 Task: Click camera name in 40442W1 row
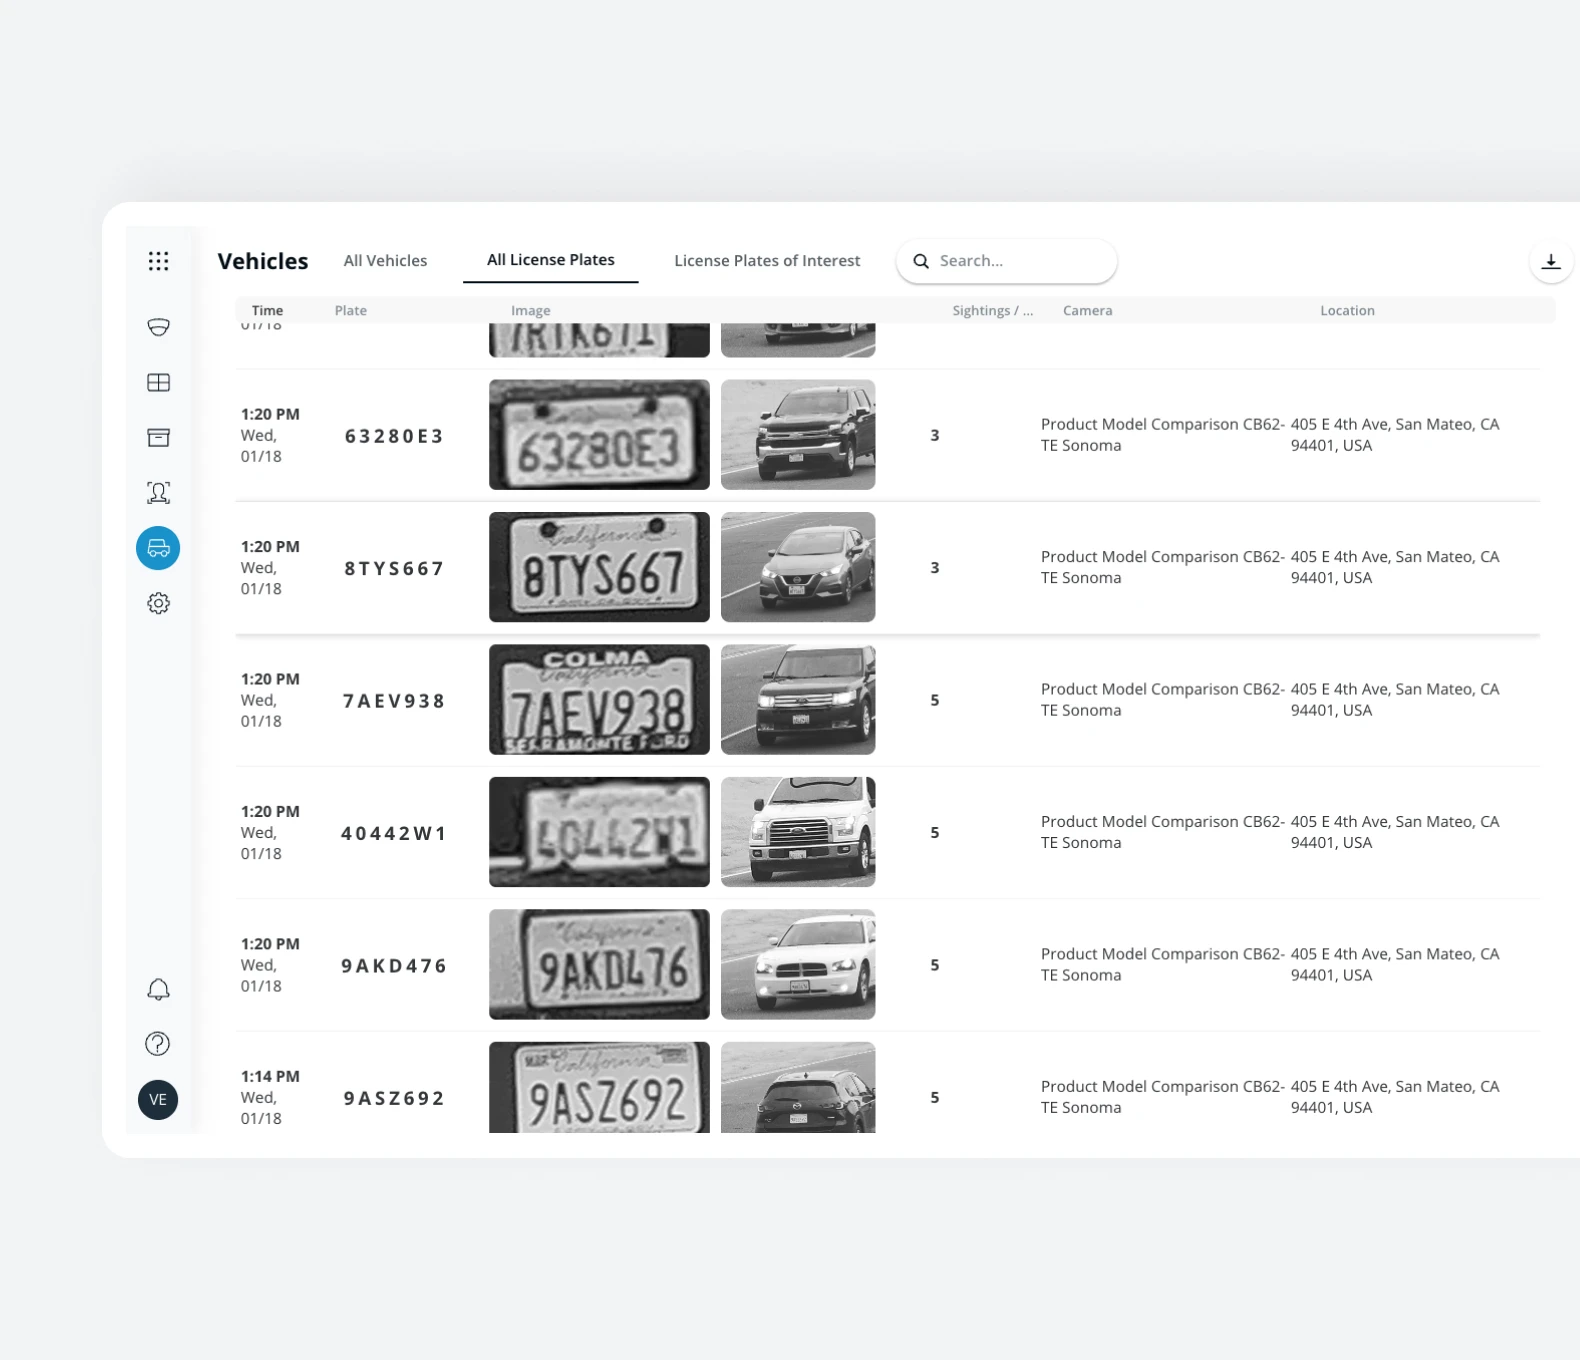click(1162, 832)
